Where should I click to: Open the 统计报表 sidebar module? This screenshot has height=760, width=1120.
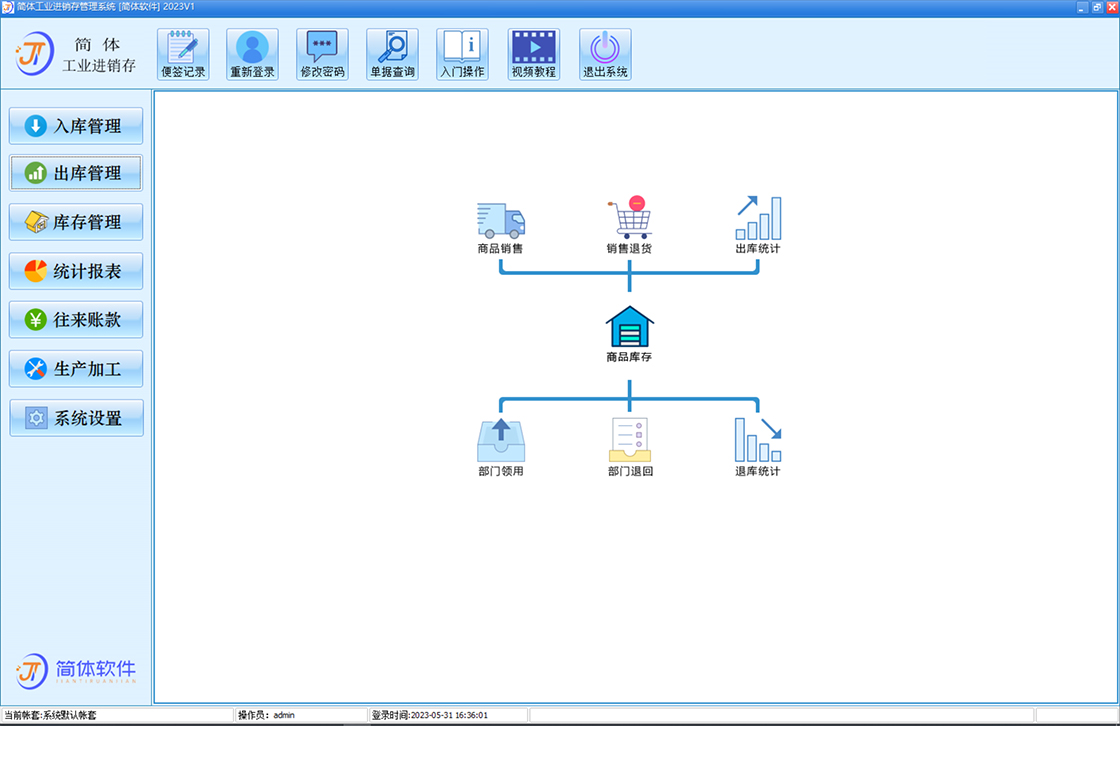click(76, 271)
